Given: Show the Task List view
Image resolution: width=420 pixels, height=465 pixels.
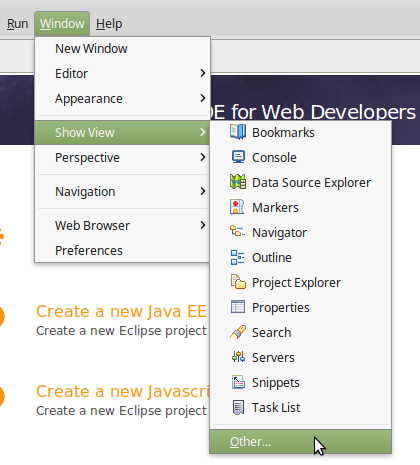Looking at the screenshot, I should point(300,407).
